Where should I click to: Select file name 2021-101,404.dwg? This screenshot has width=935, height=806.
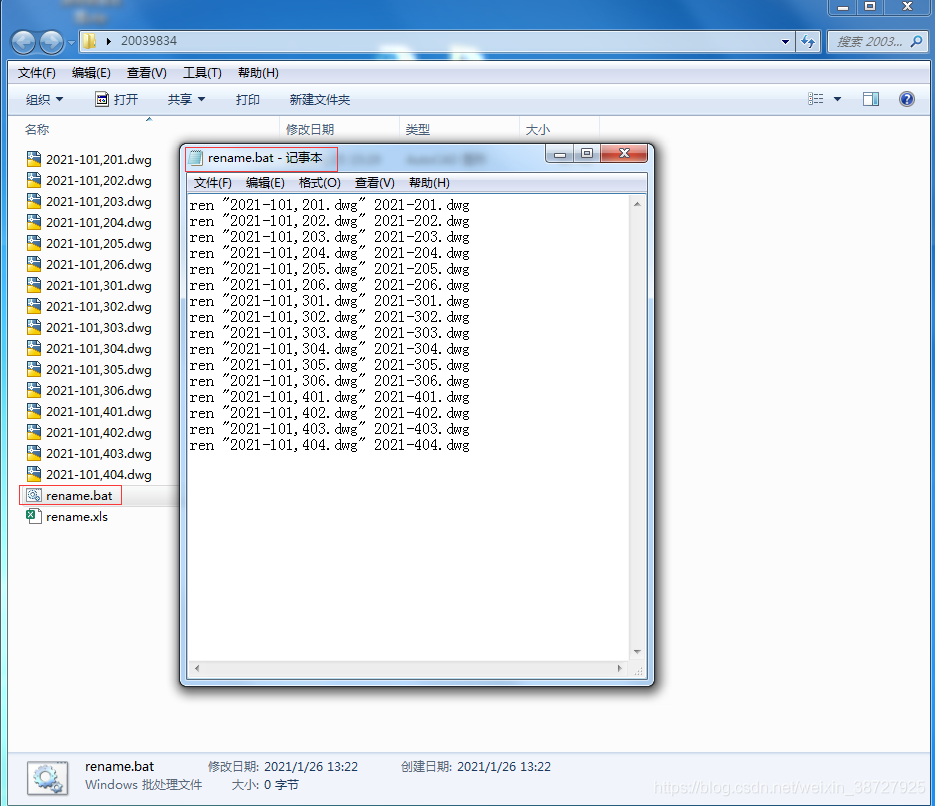(x=99, y=475)
